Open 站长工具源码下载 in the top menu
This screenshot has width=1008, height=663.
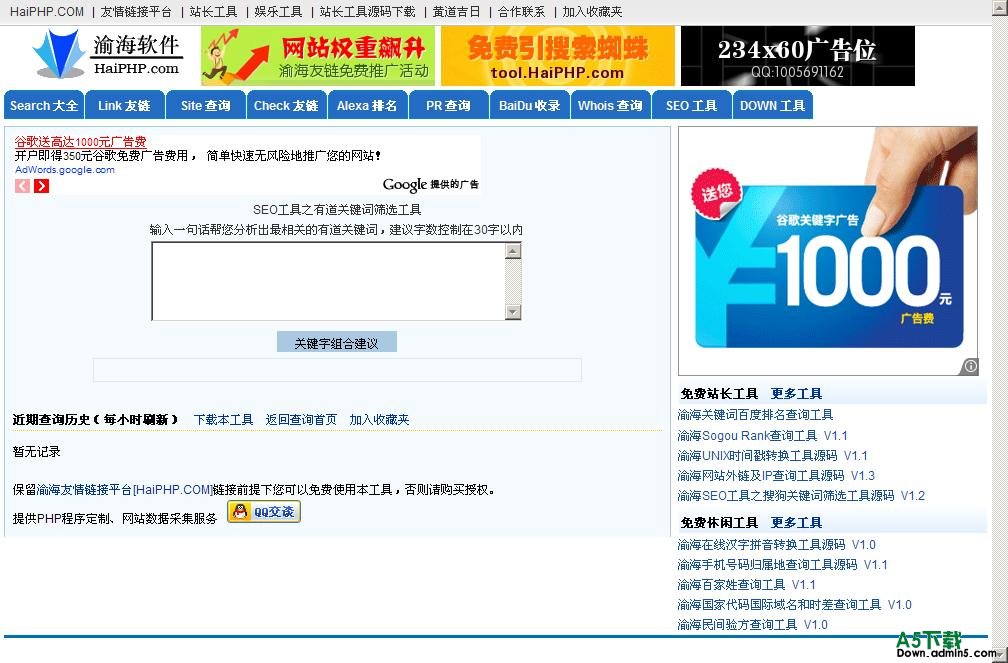coord(368,12)
